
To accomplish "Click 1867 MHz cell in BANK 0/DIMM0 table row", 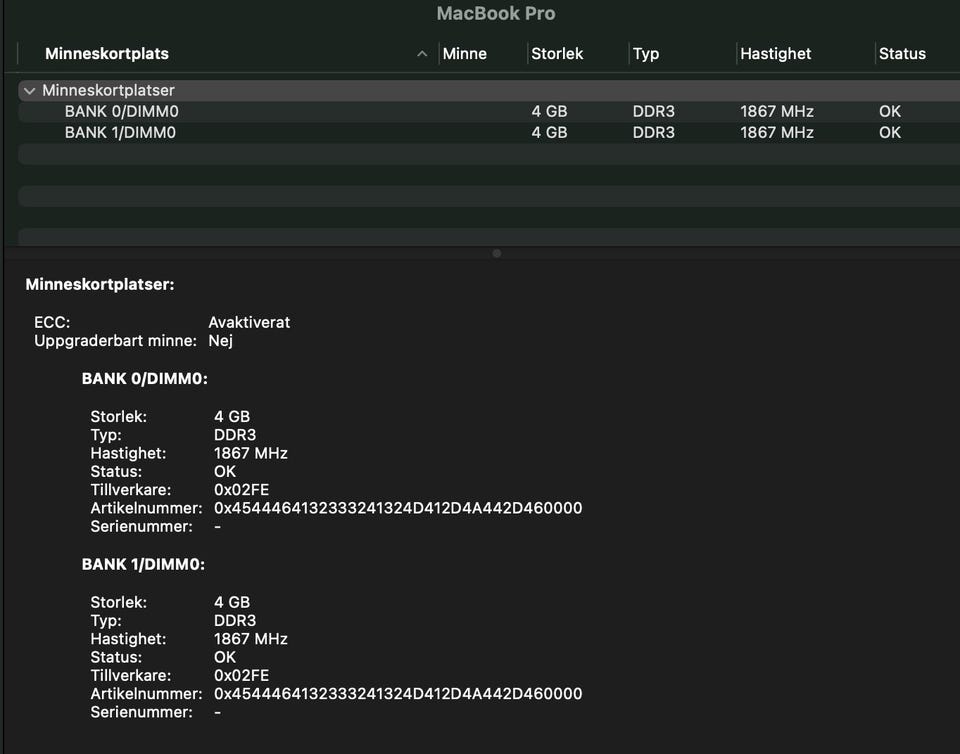I will pos(776,111).
